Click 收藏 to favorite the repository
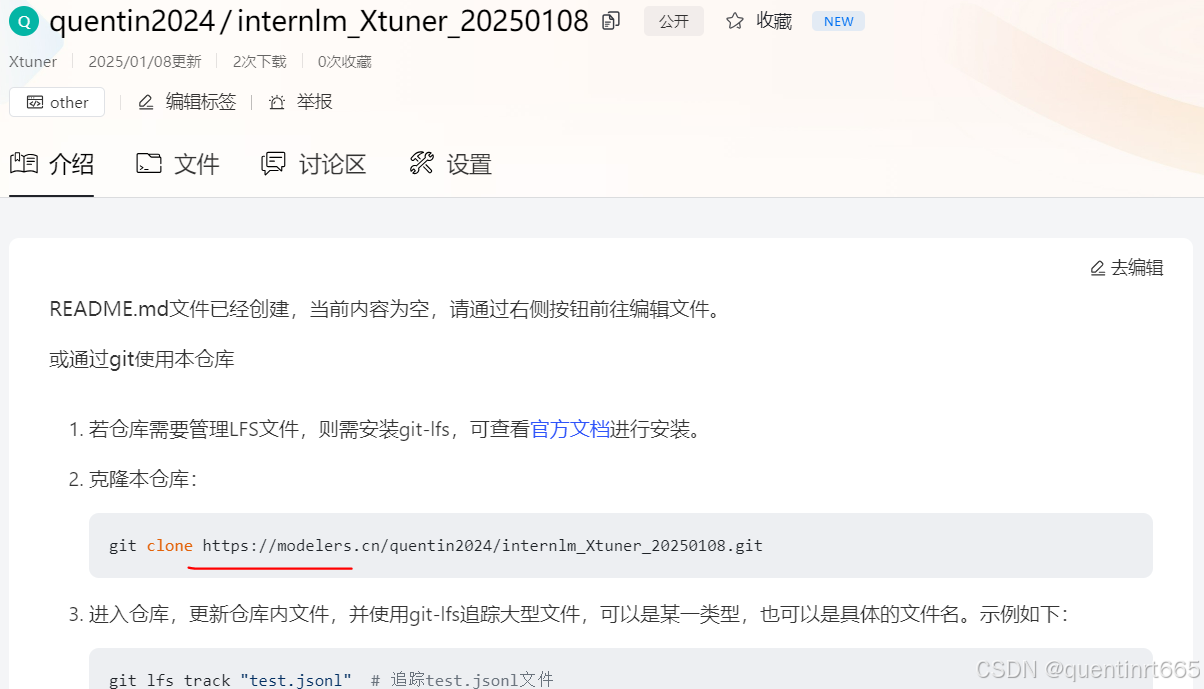 (774, 21)
